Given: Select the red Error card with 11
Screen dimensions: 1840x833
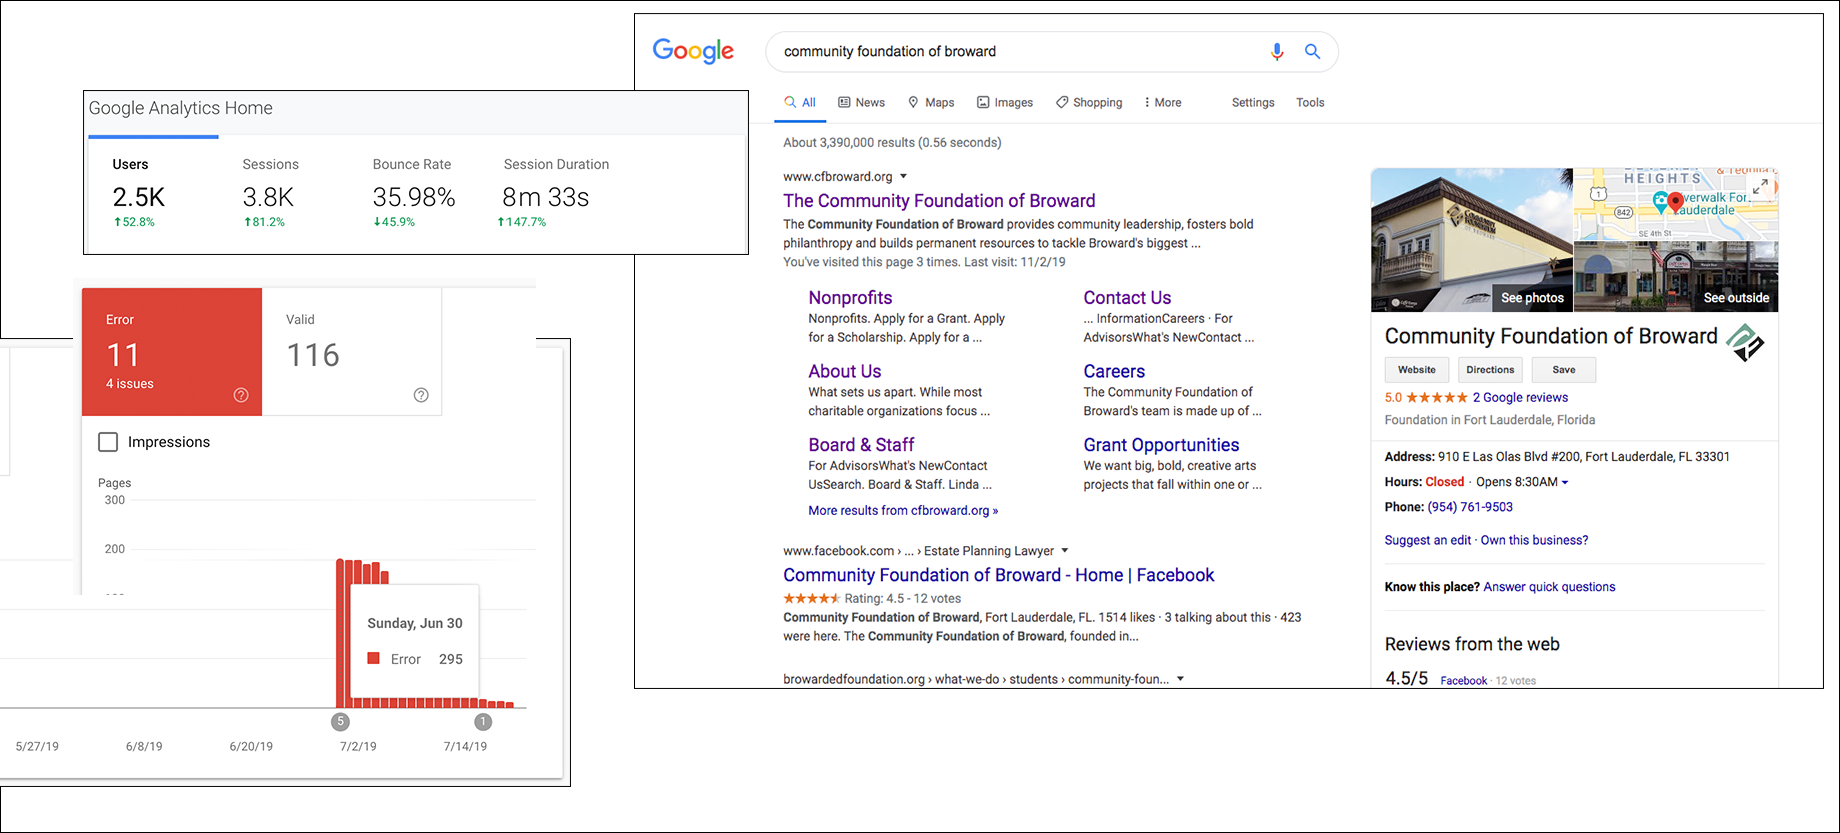Looking at the screenshot, I should point(172,352).
